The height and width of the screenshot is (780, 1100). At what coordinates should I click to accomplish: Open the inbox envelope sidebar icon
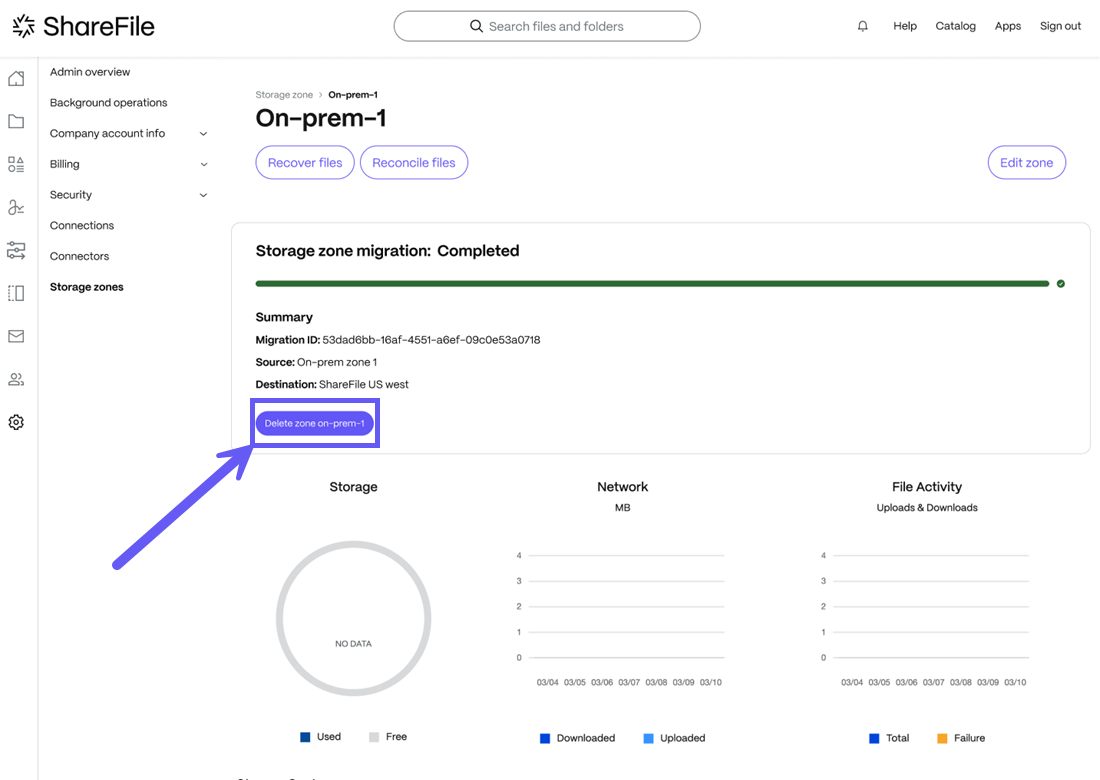click(16, 336)
